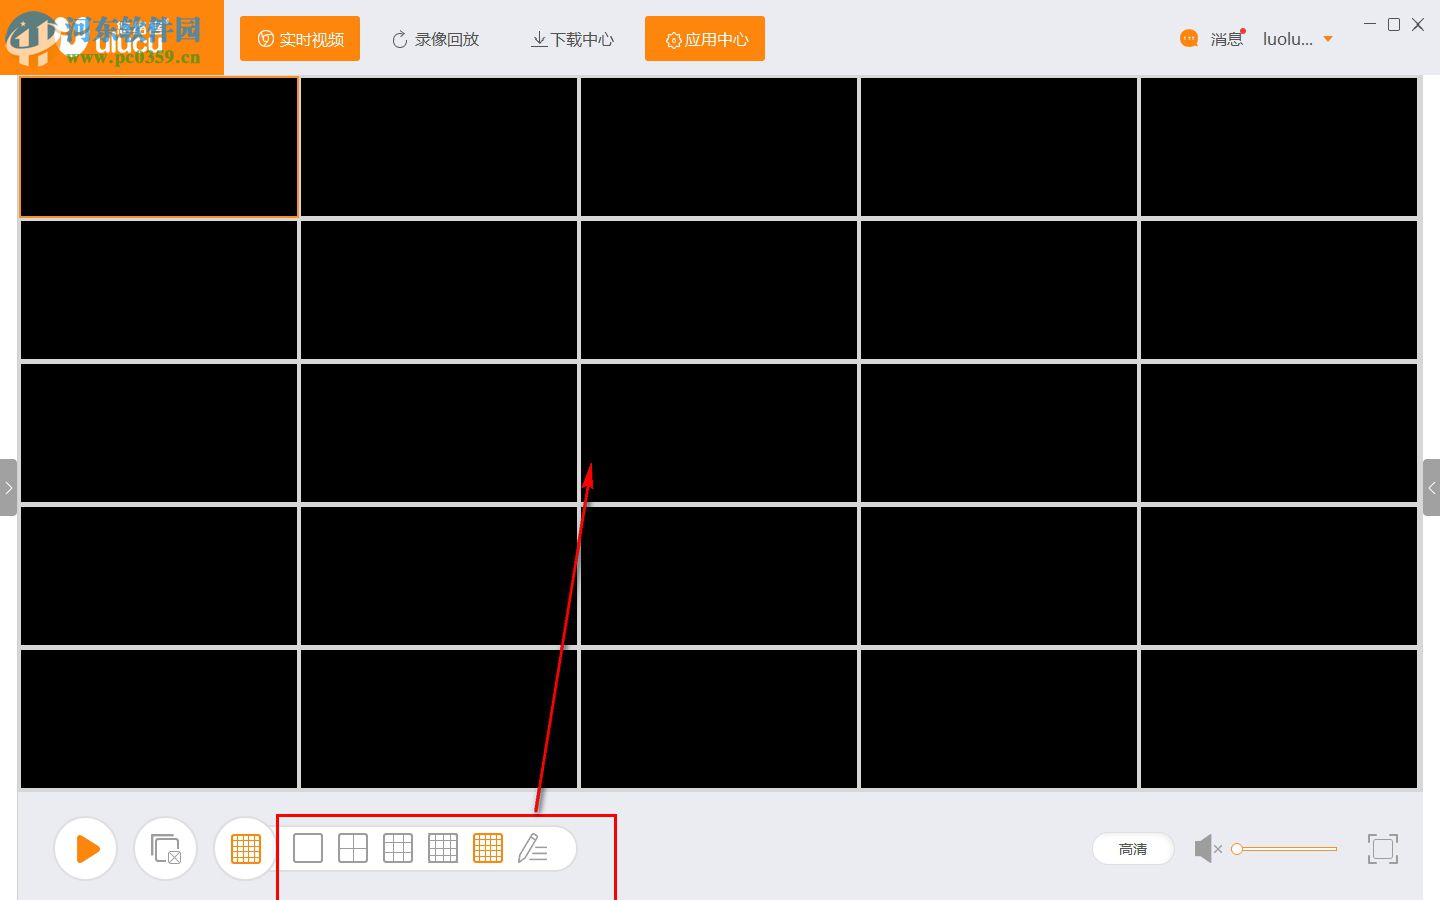Activate the 25-split screen layout icon
This screenshot has height=900, width=1440.
(488, 847)
